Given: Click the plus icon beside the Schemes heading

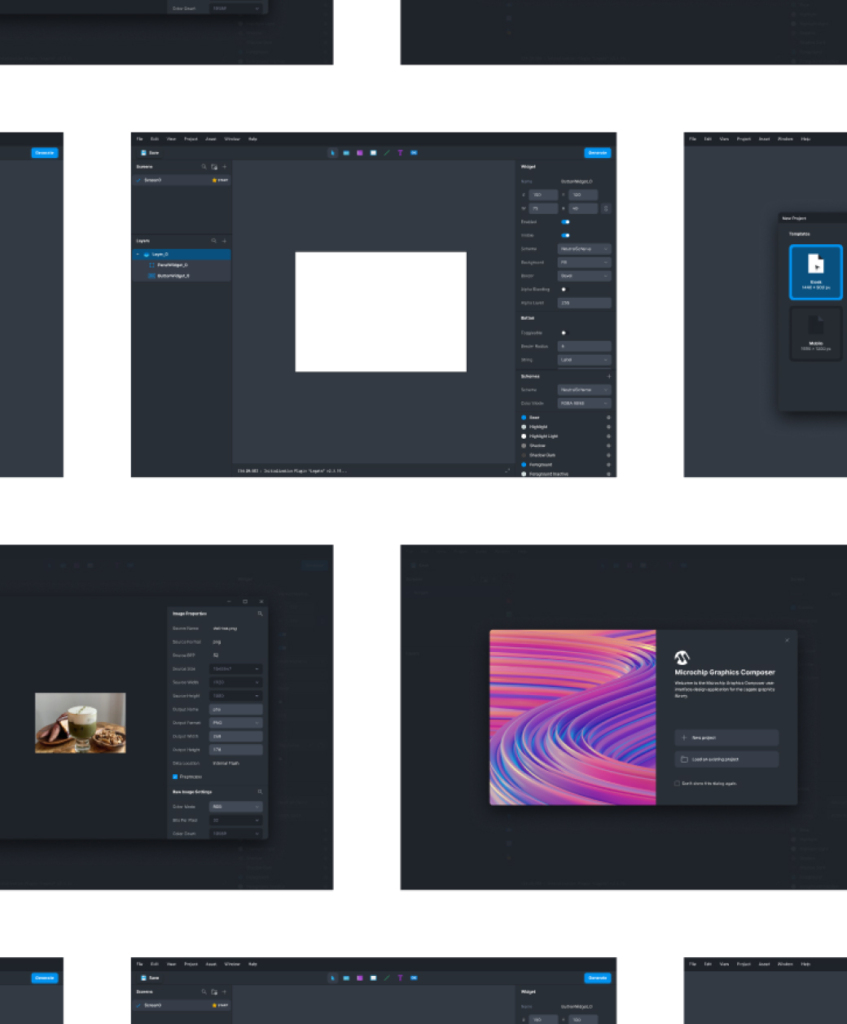Looking at the screenshot, I should click(609, 376).
